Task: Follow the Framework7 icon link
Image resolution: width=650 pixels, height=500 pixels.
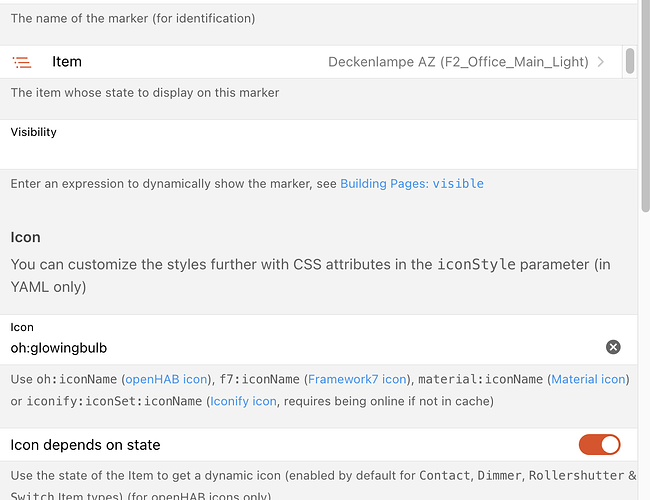Action: click(x=358, y=379)
